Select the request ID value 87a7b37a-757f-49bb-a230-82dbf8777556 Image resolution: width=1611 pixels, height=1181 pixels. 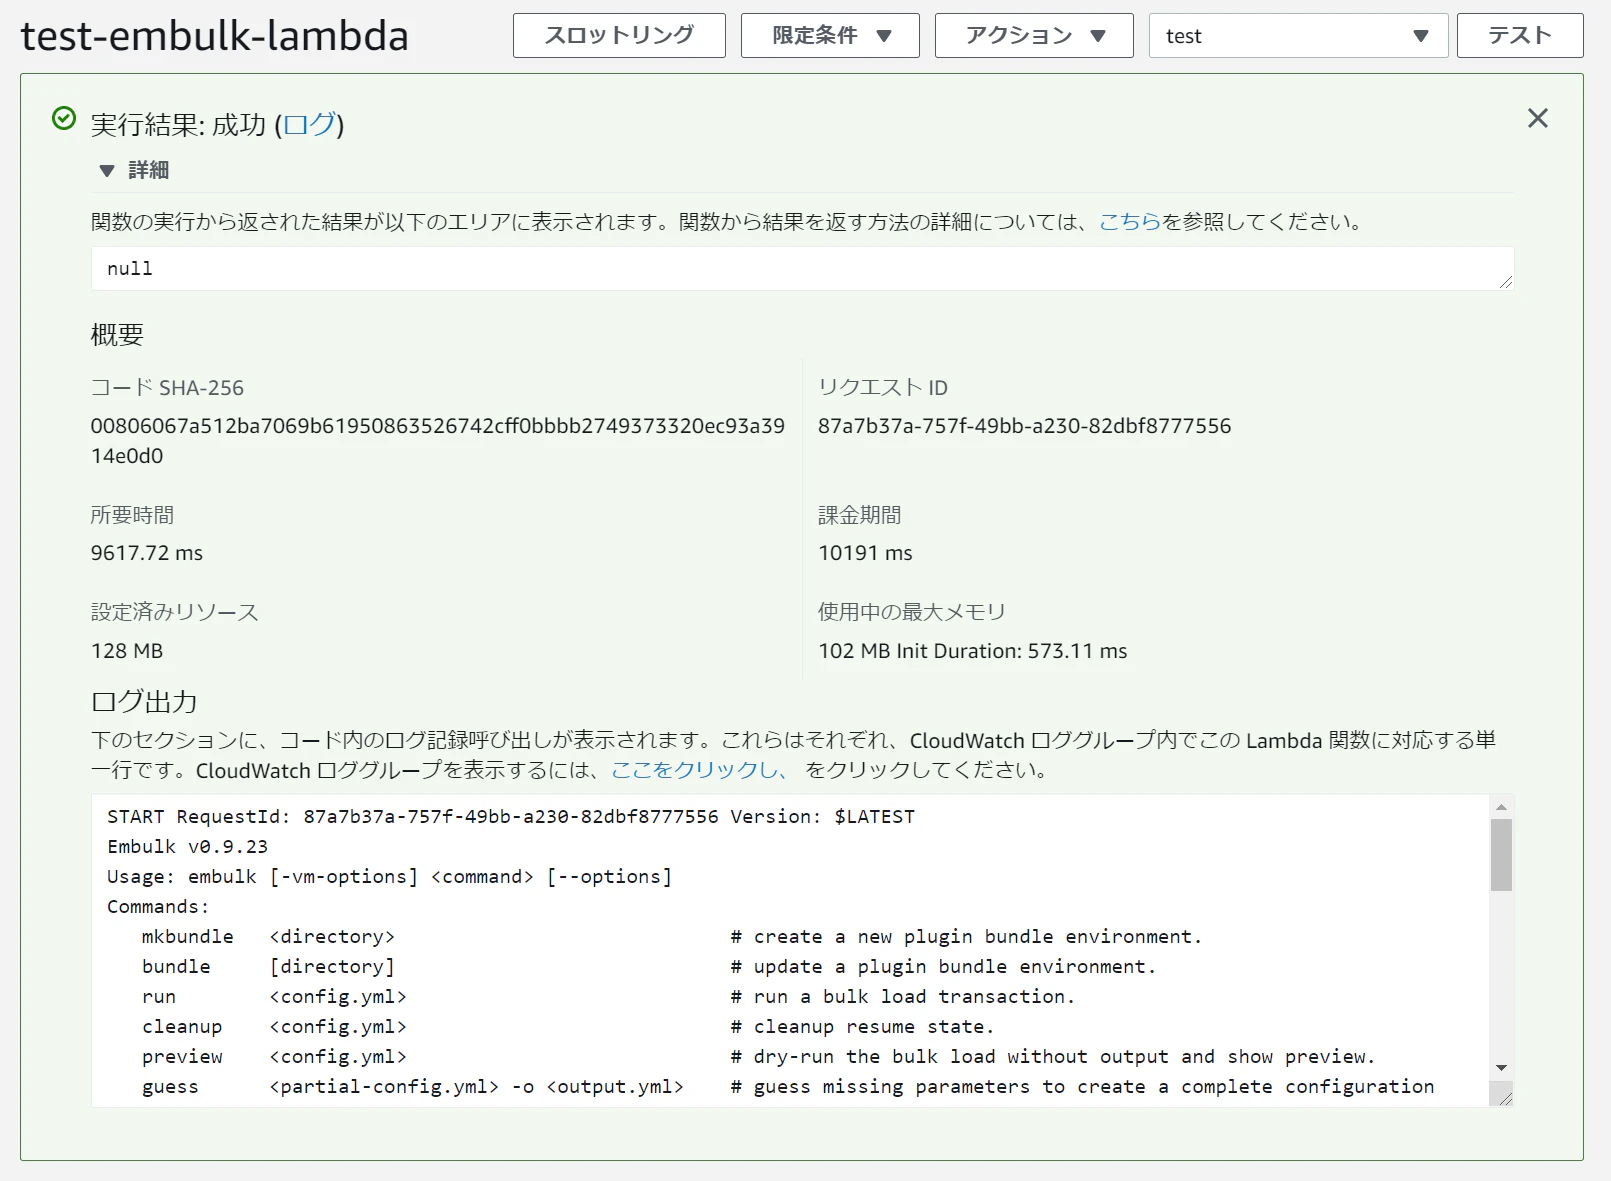point(1024,426)
